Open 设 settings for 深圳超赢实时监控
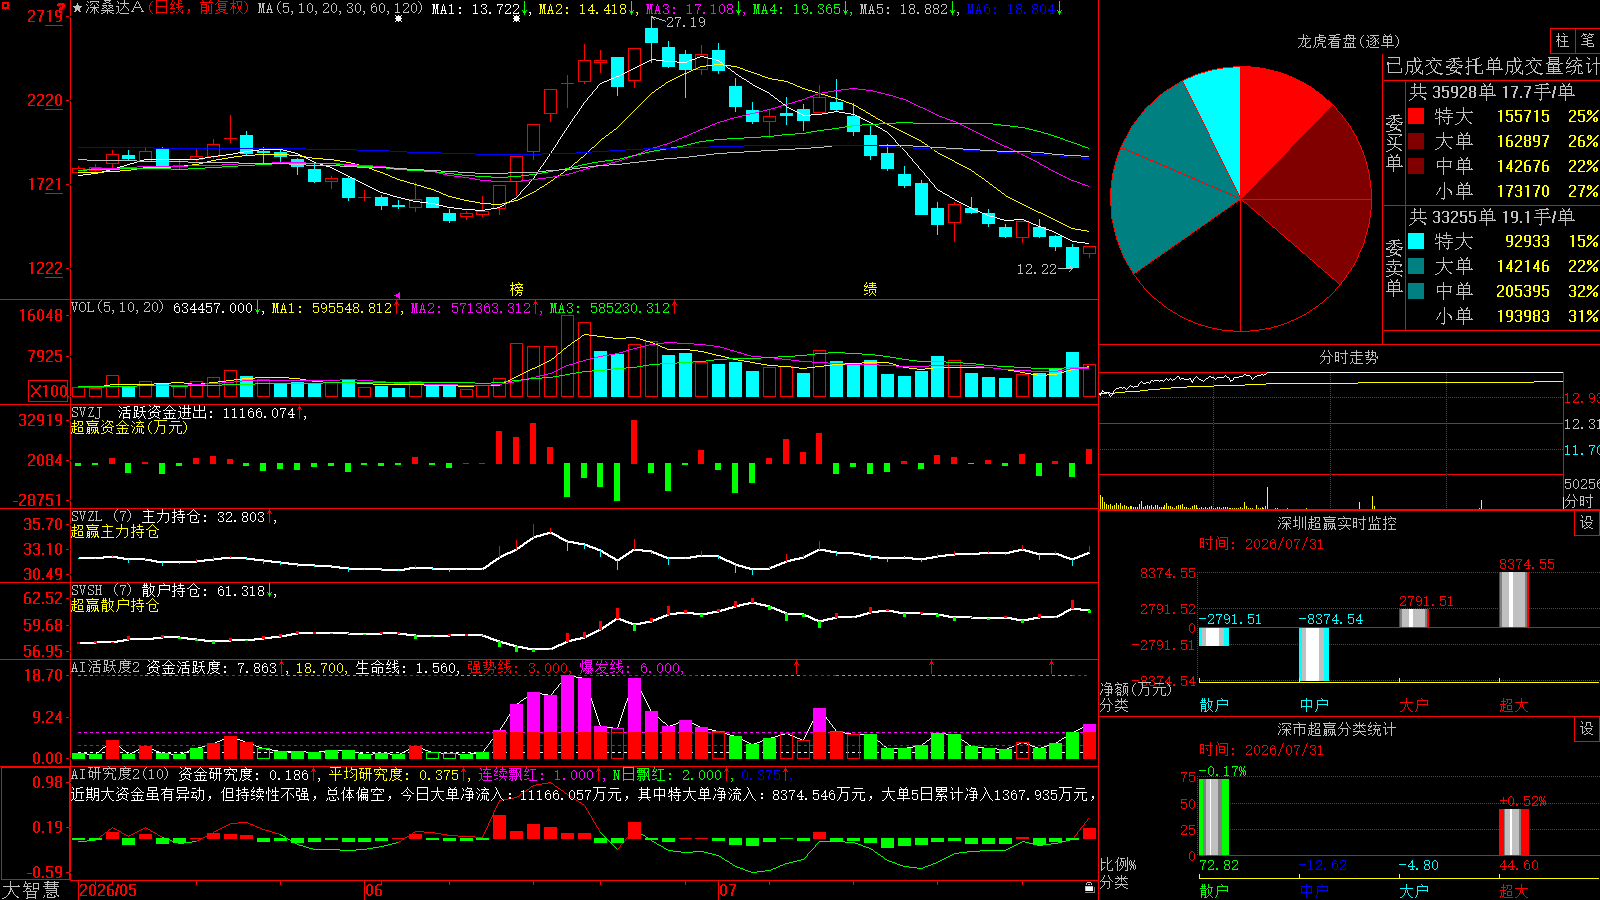Viewport: 1600px width, 900px height. tap(1587, 523)
